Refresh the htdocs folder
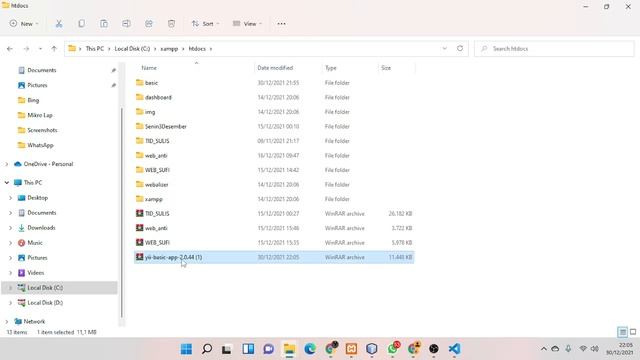 [x=460, y=48]
